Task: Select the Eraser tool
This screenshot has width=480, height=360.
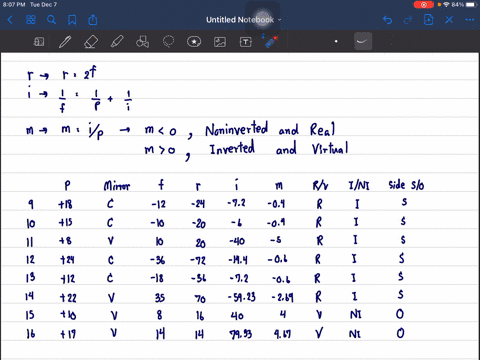Action: 91,42
